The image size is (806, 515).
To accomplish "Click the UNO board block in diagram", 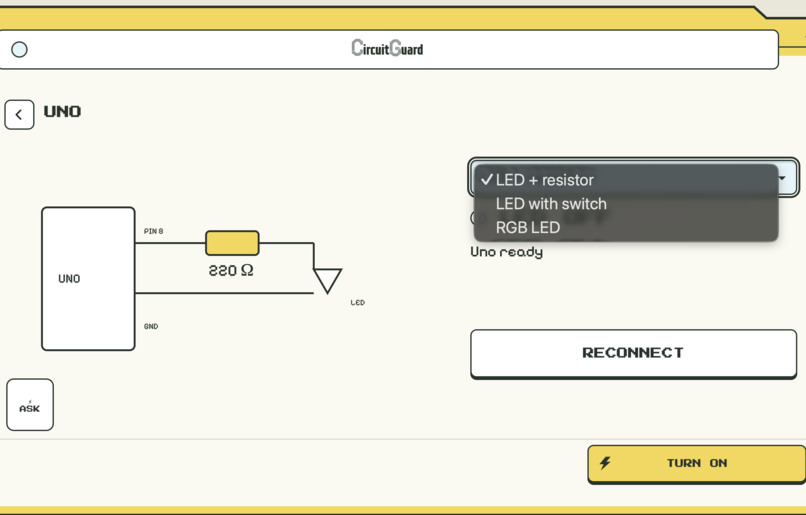I will coord(88,279).
